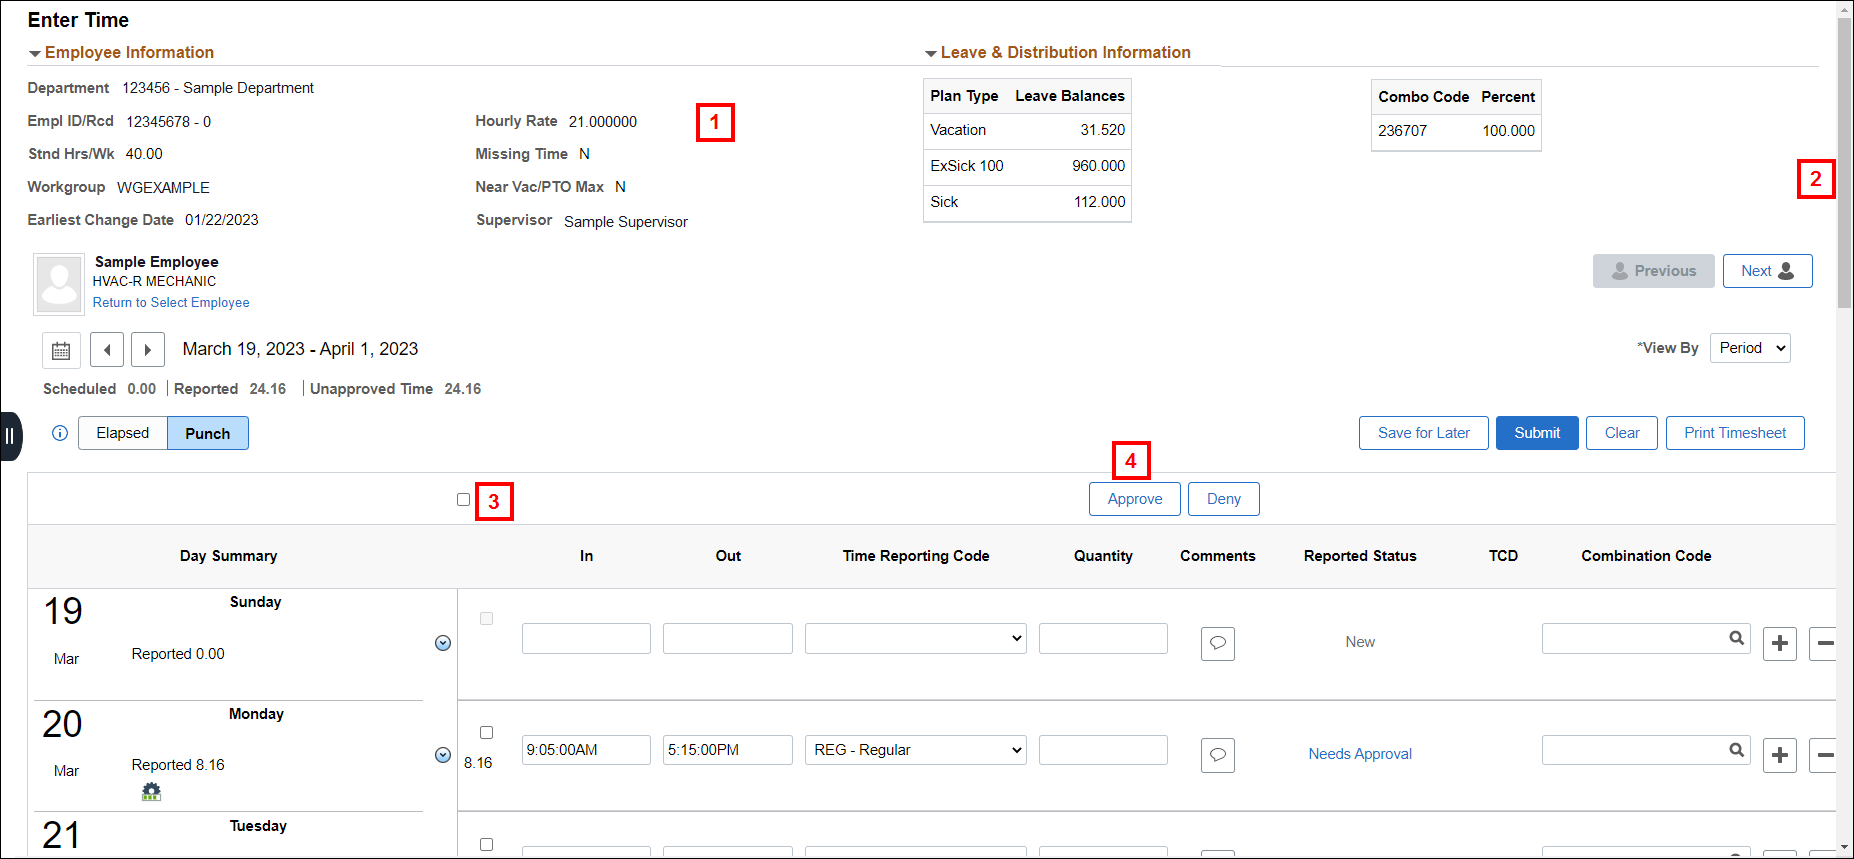Tick the checkbox on the Monday row
This screenshot has height=859, width=1854.
487,733
